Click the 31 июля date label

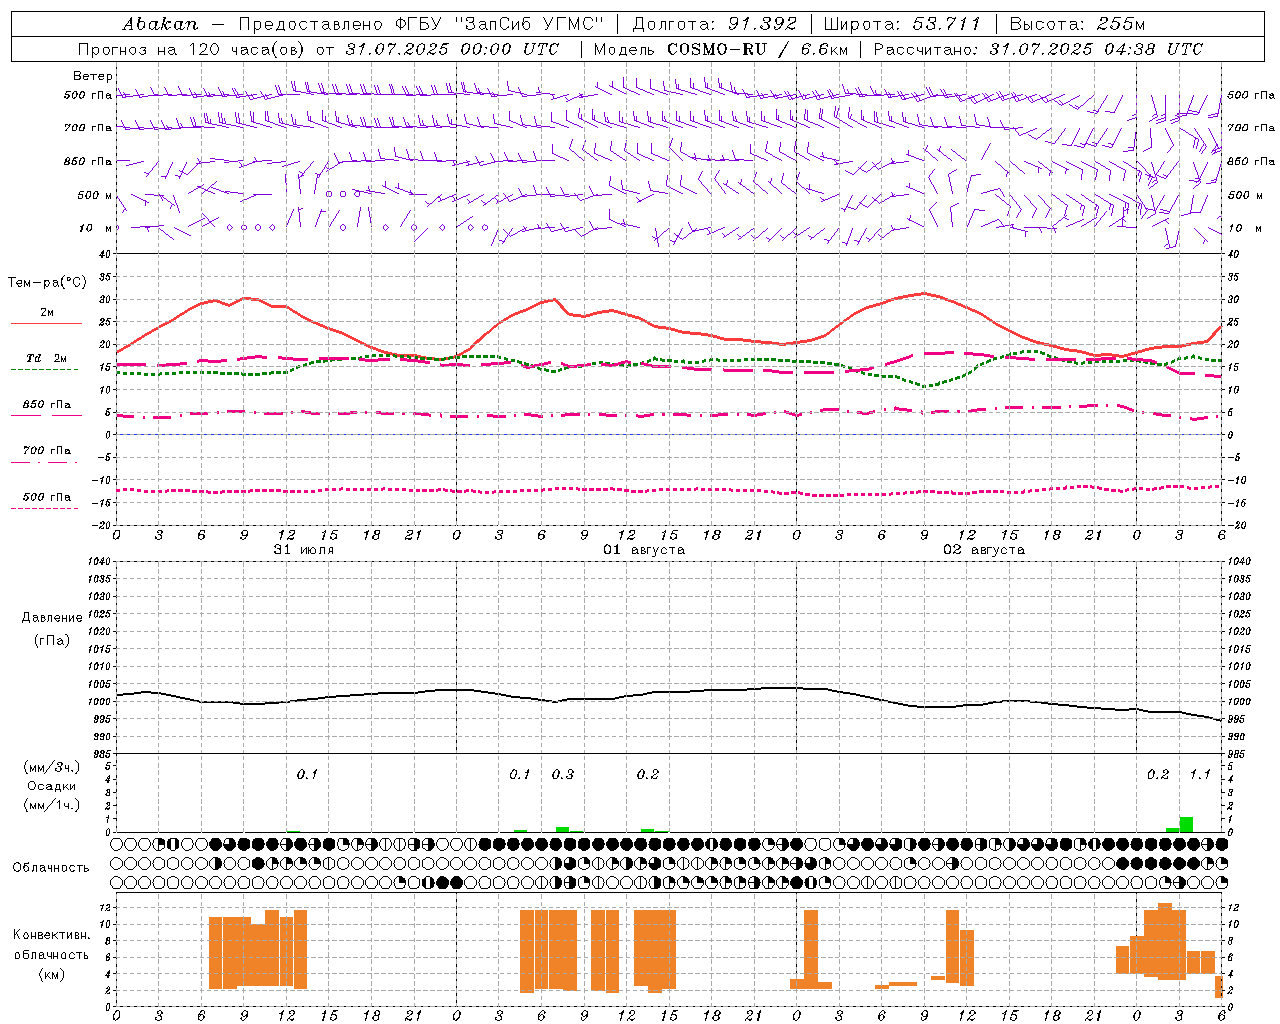pyautogui.click(x=305, y=550)
